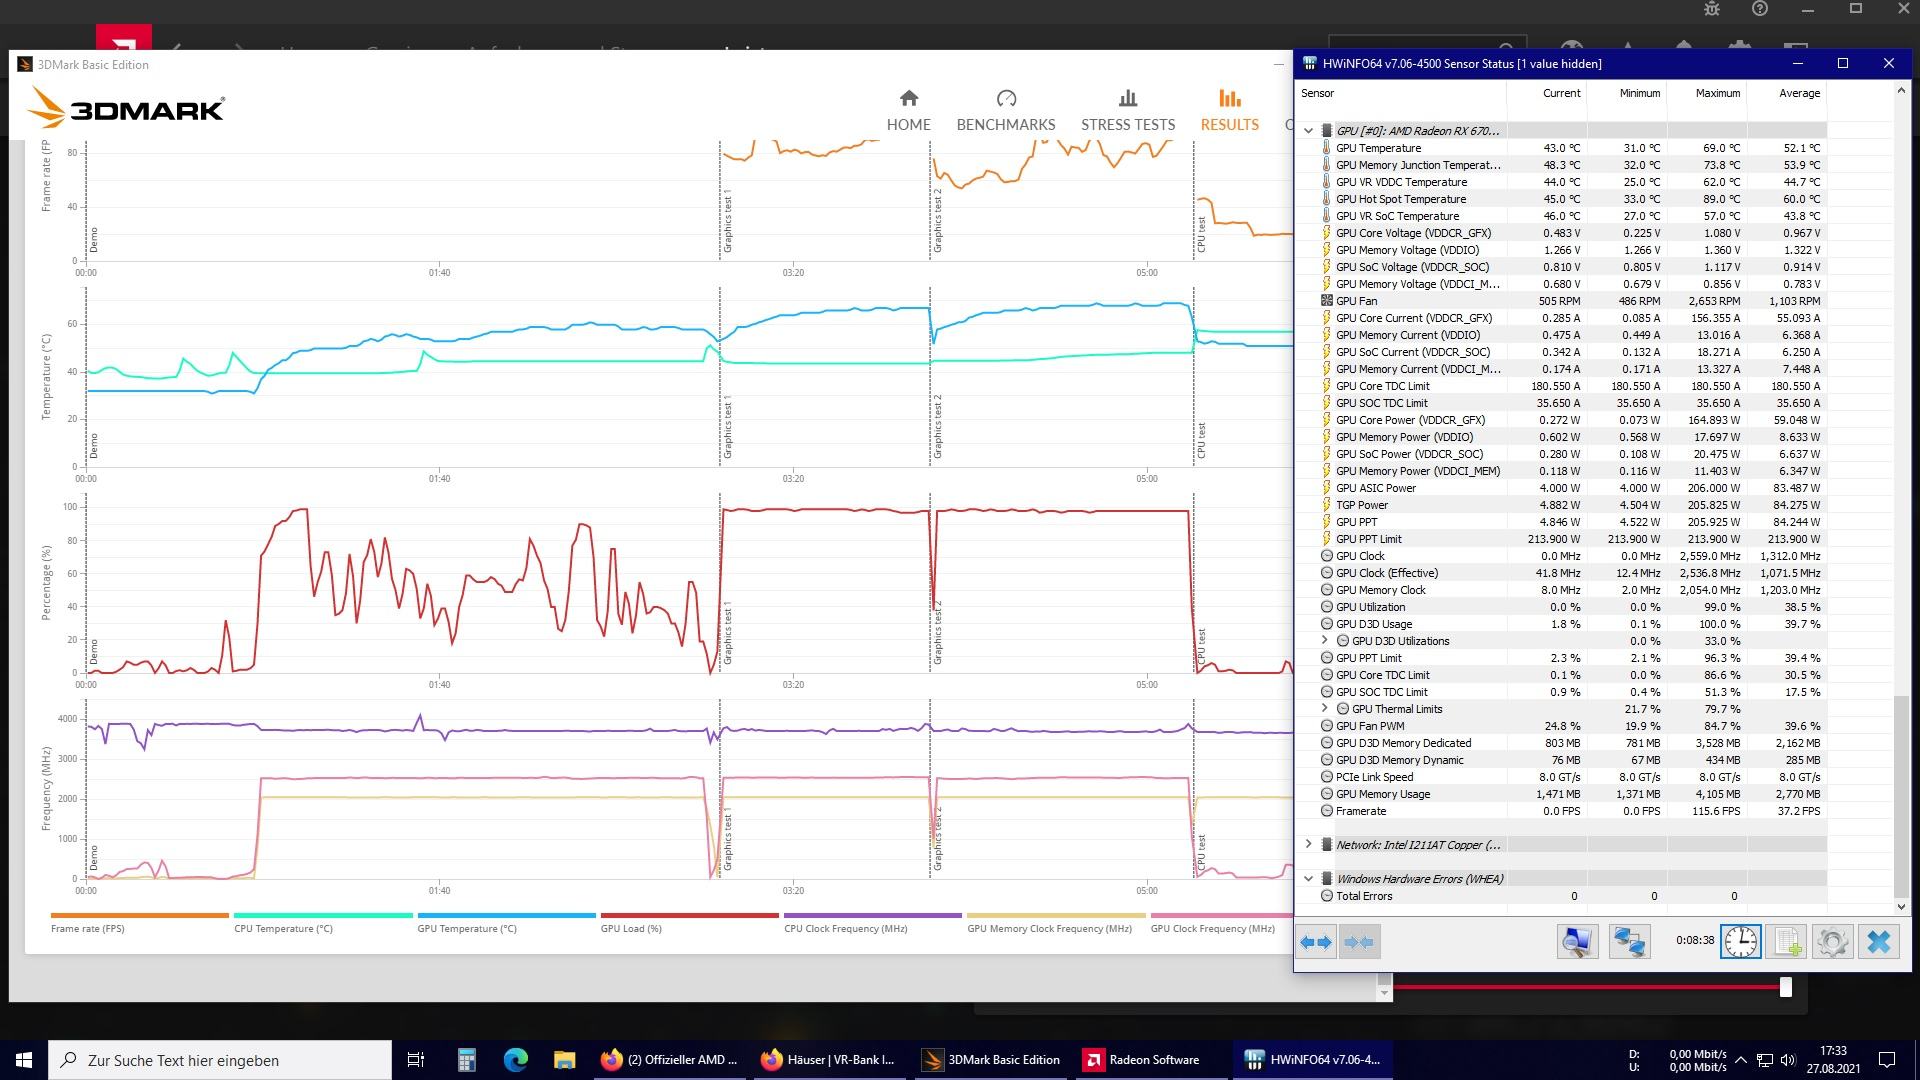Open File Explorer from the taskbar
Viewport: 1920px width, 1080px height.
pyautogui.click(x=564, y=1060)
